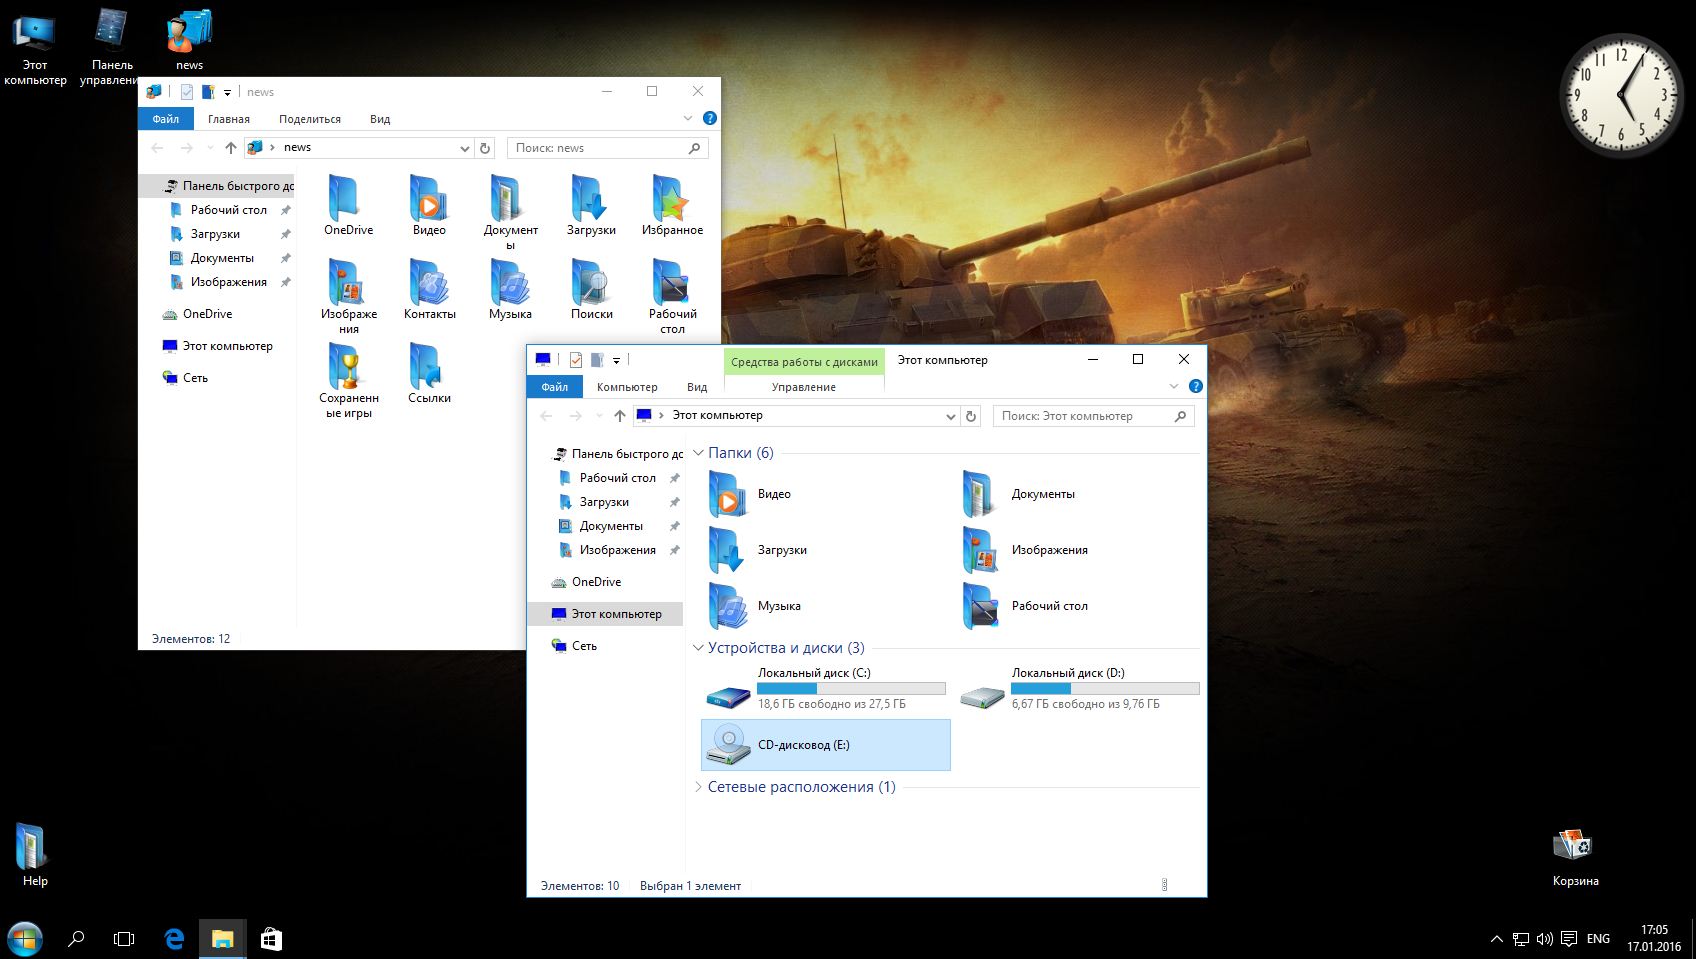
Task: Open Главная tab in news window
Action: tap(229, 119)
